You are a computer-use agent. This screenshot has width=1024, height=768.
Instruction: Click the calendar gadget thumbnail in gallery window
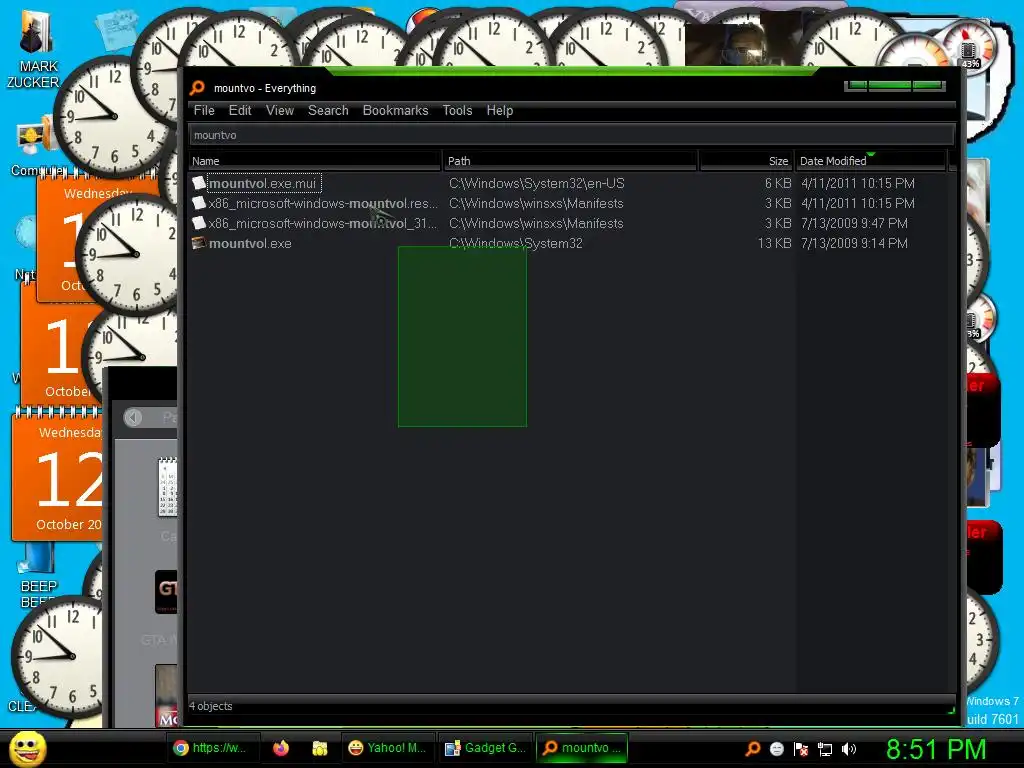click(168, 487)
